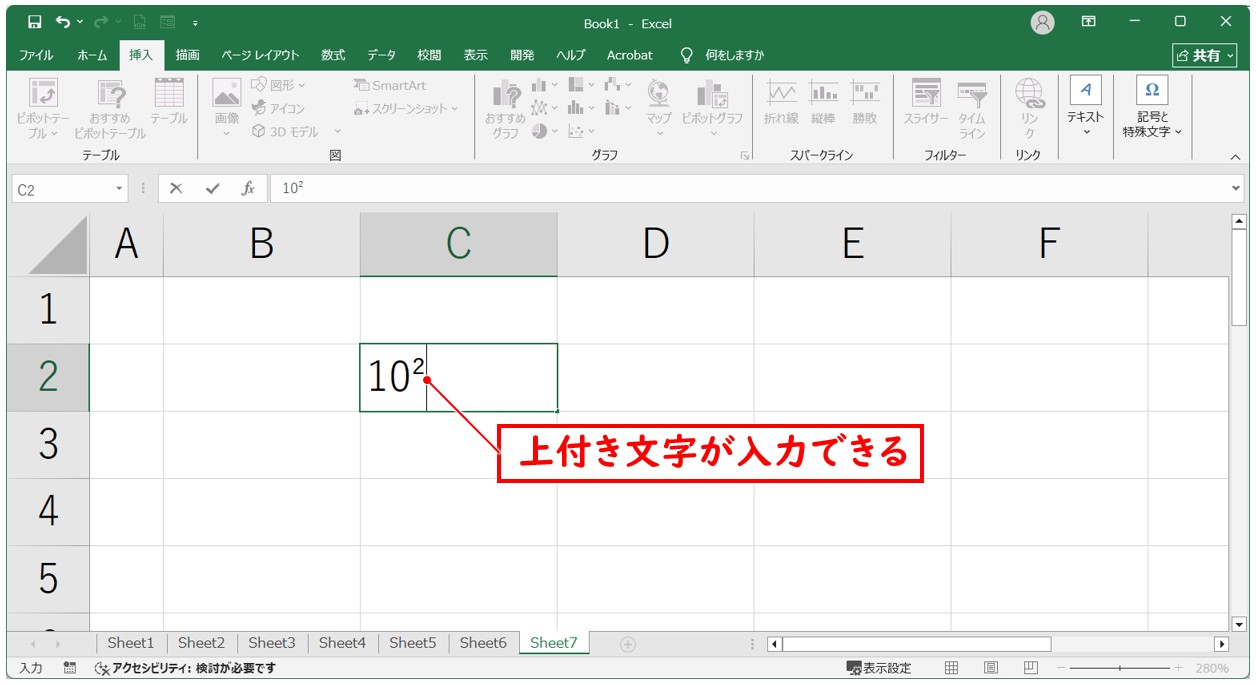Cancel entry with formula bar X icon

pos(177,188)
